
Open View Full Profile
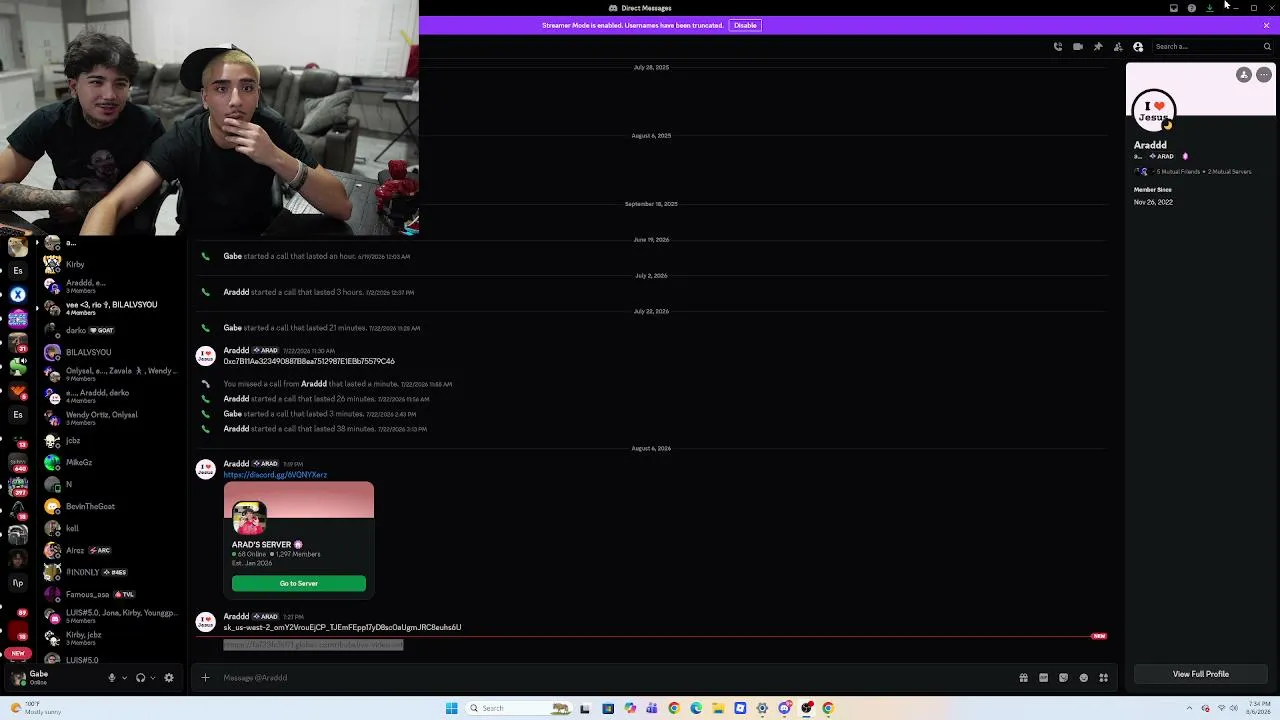pyautogui.click(x=1200, y=674)
